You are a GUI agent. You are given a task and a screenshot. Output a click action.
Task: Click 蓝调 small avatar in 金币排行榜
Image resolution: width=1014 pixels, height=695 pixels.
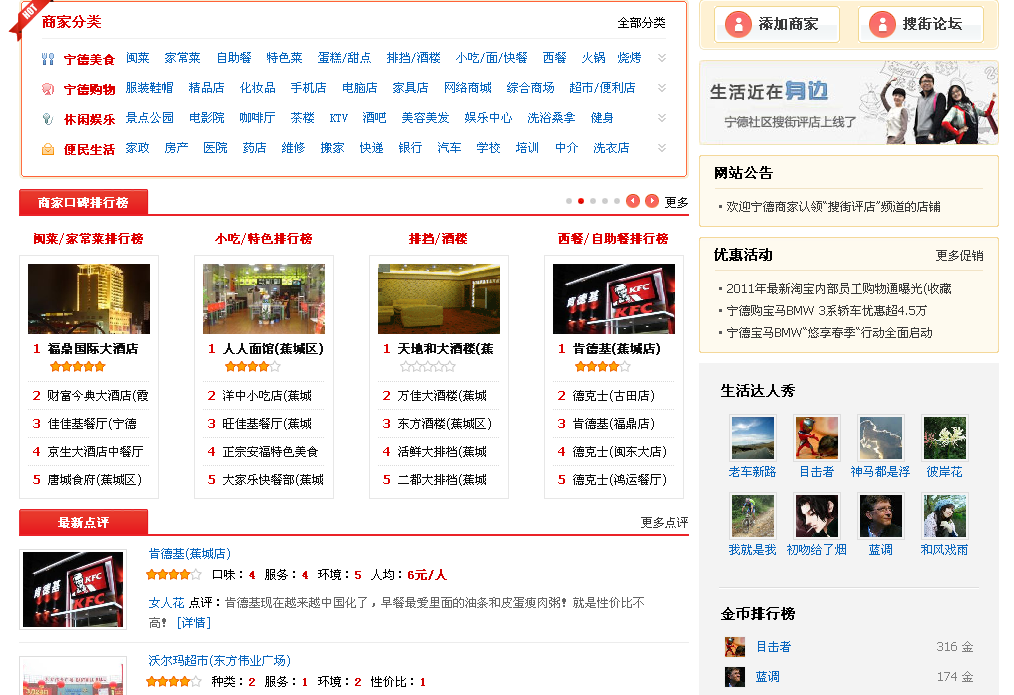click(735, 677)
